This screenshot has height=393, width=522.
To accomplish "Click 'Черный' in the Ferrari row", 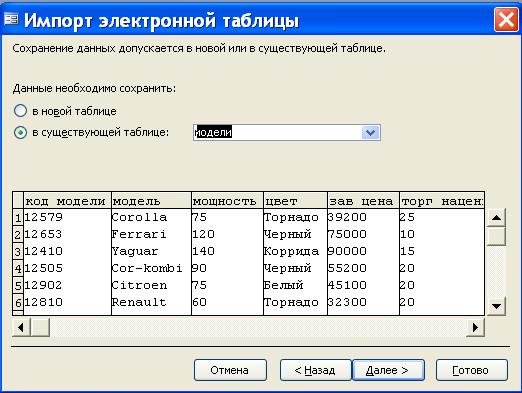I will click(x=295, y=234).
